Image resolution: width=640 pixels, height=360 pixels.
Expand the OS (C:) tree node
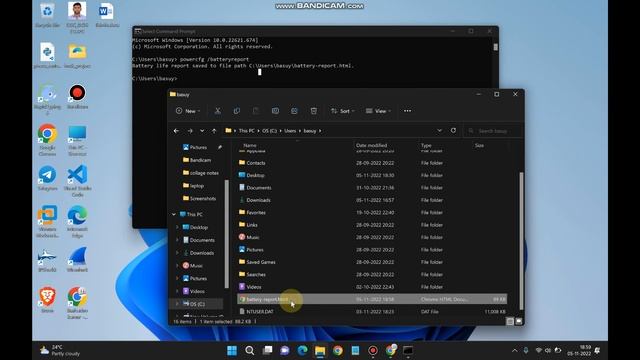(x=177, y=304)
